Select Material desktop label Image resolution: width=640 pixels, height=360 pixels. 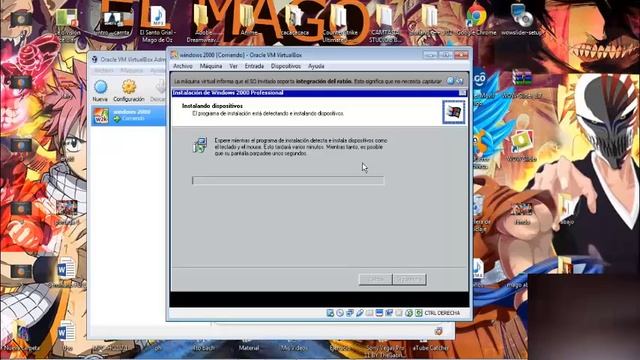click(249, 348)
